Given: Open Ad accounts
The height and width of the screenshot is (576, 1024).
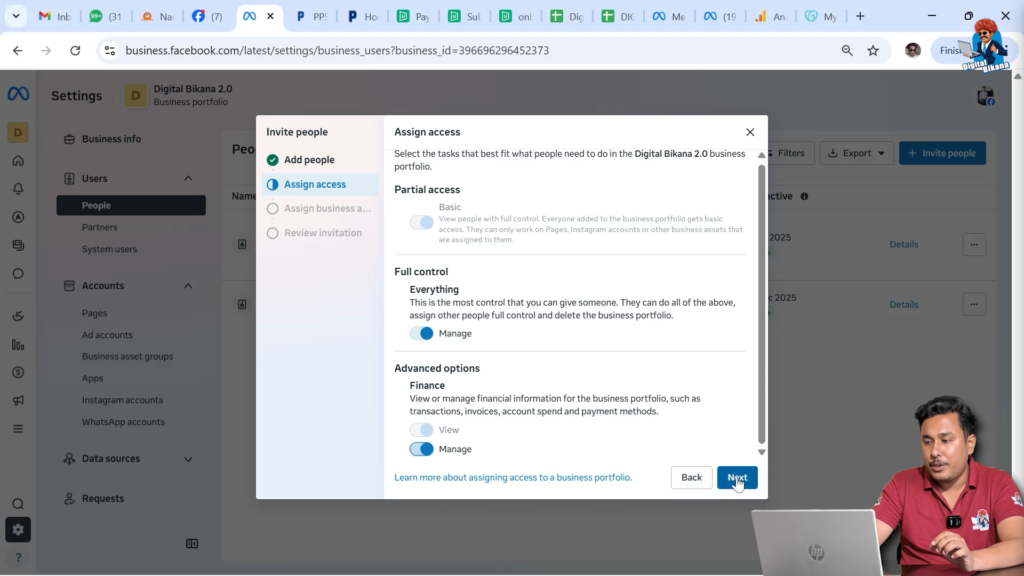Looking at the screenshot, I should pos(107,334).
